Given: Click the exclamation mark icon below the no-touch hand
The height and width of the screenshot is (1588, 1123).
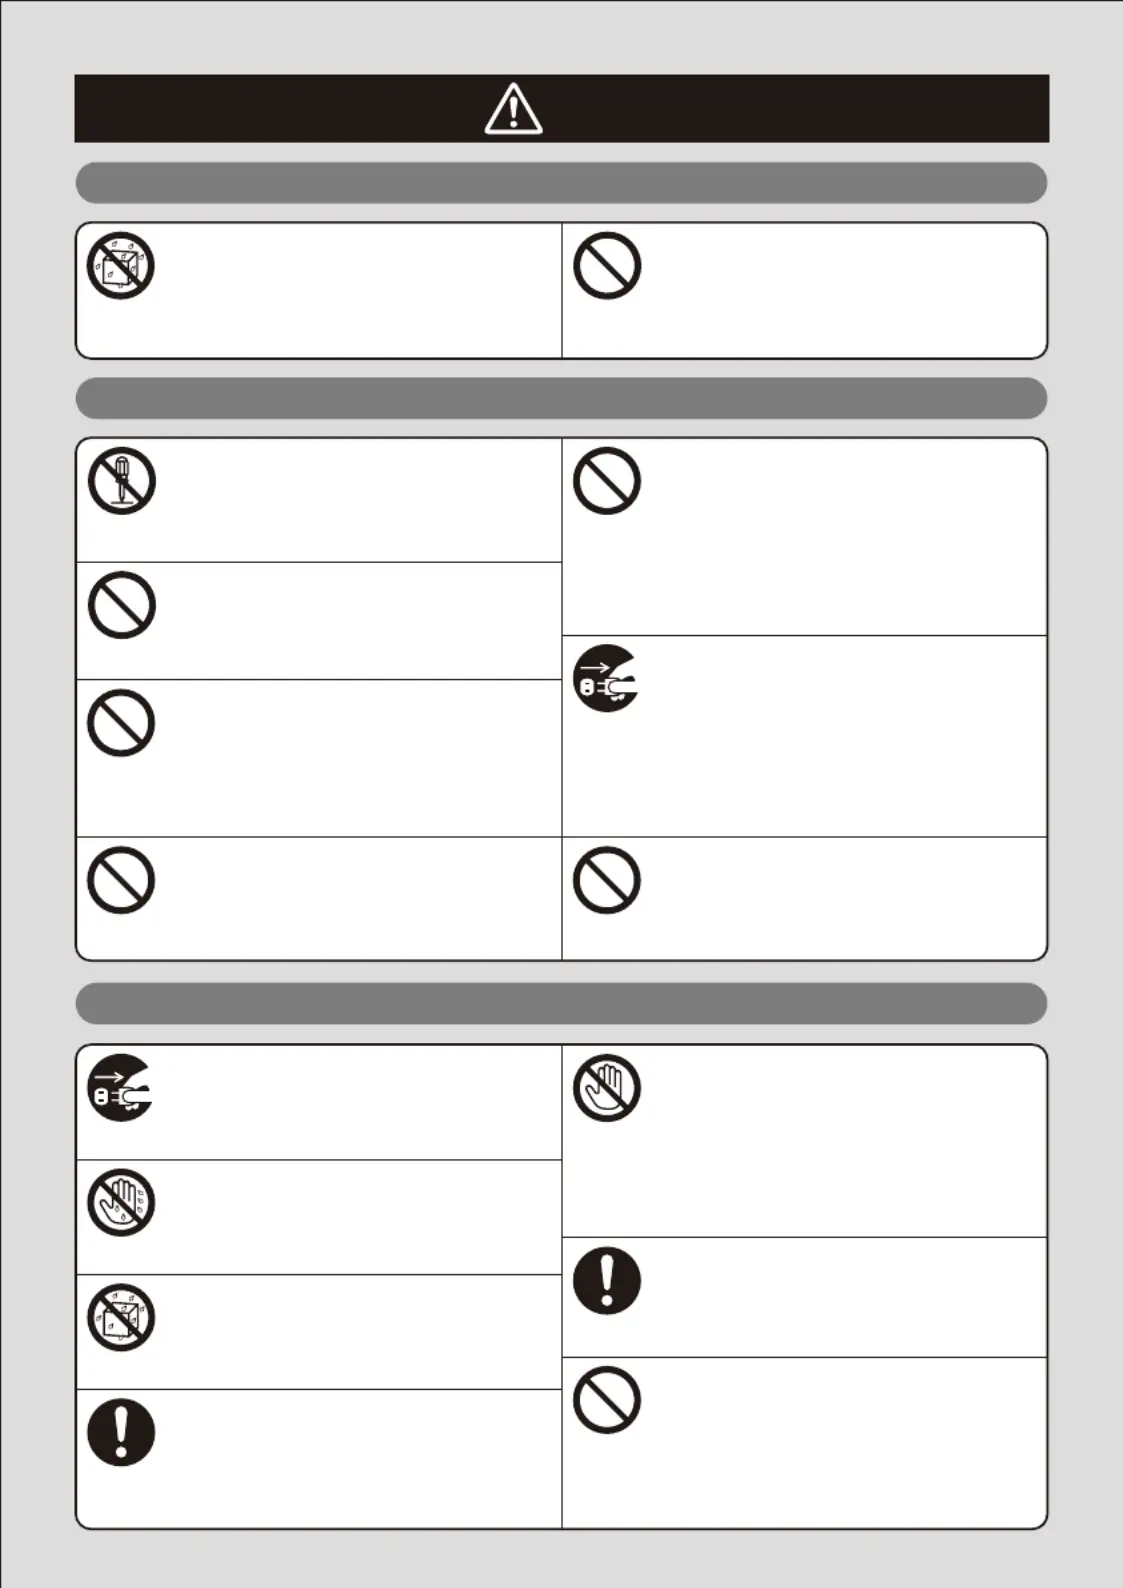Looking at the screenshot, I should tap(607, 1281).
